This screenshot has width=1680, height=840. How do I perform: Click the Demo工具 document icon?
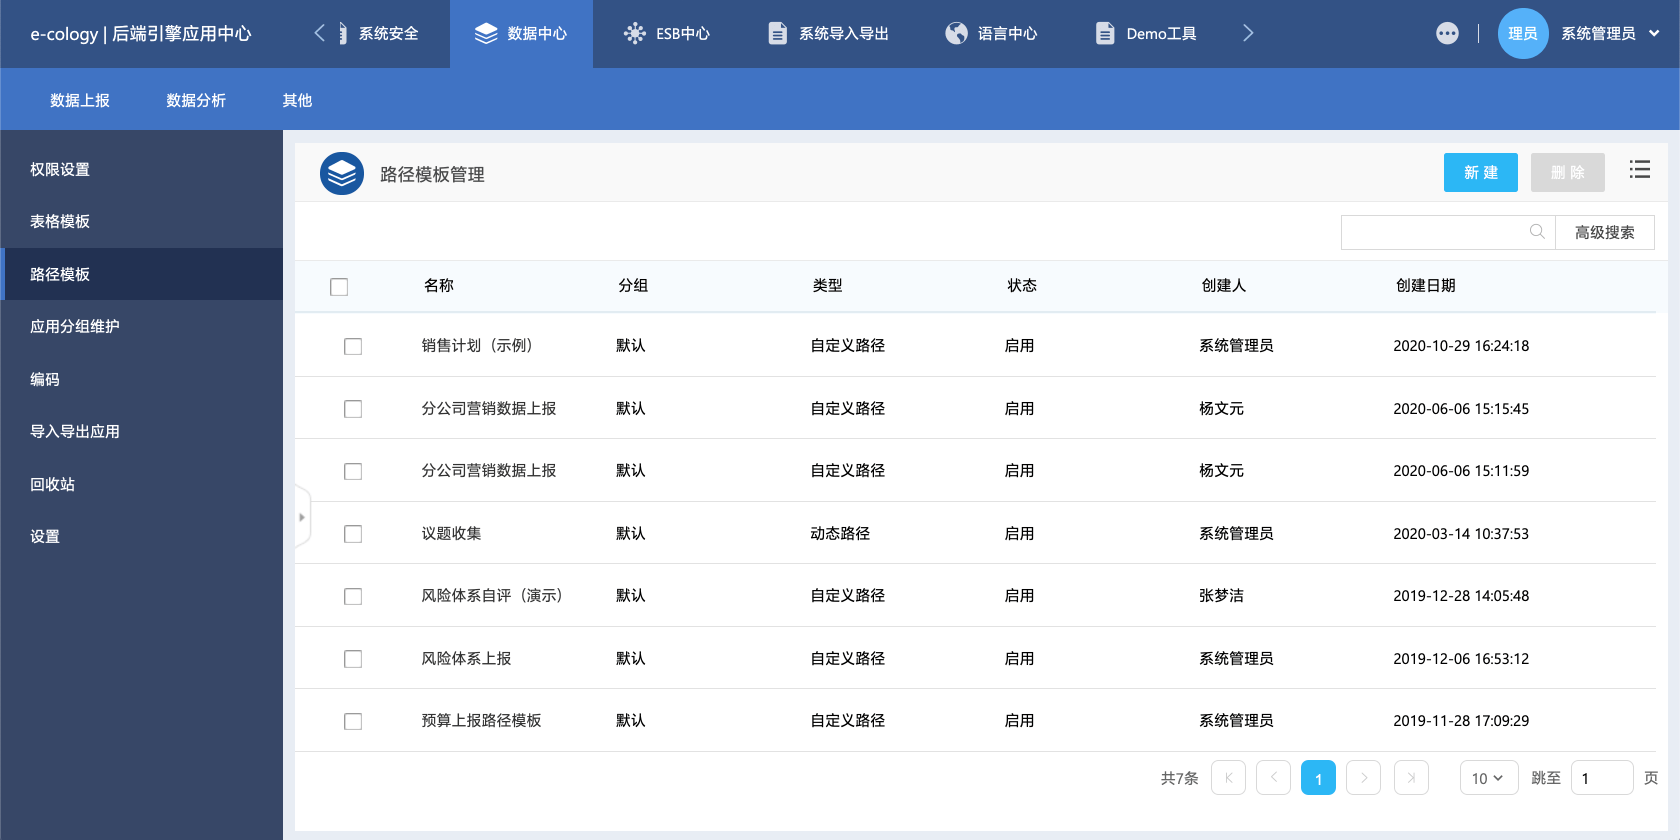[x=1105, y=33]
